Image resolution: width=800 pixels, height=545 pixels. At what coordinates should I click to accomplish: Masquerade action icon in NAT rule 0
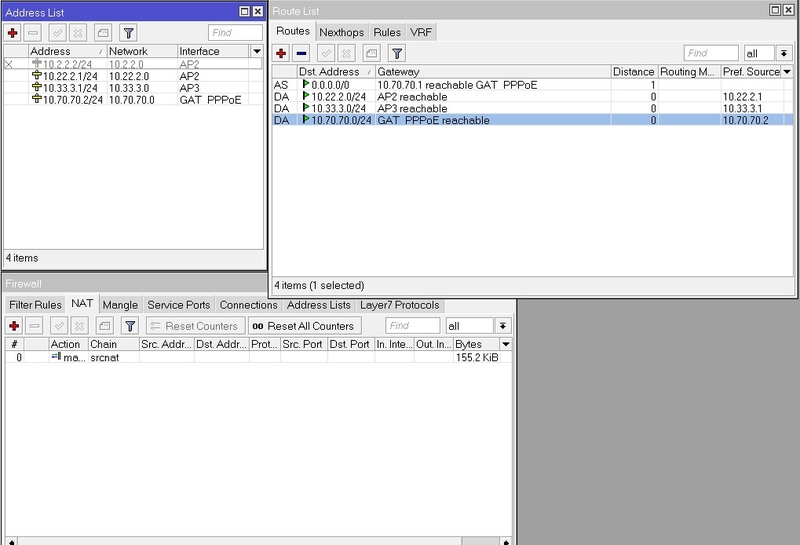[56, 357]
